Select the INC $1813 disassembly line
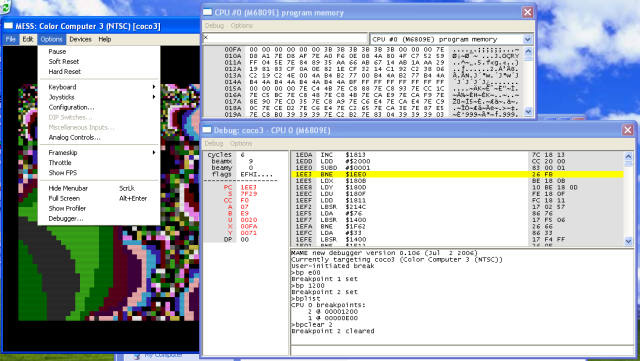Screen dimensions: 640x361 (458, 155)
